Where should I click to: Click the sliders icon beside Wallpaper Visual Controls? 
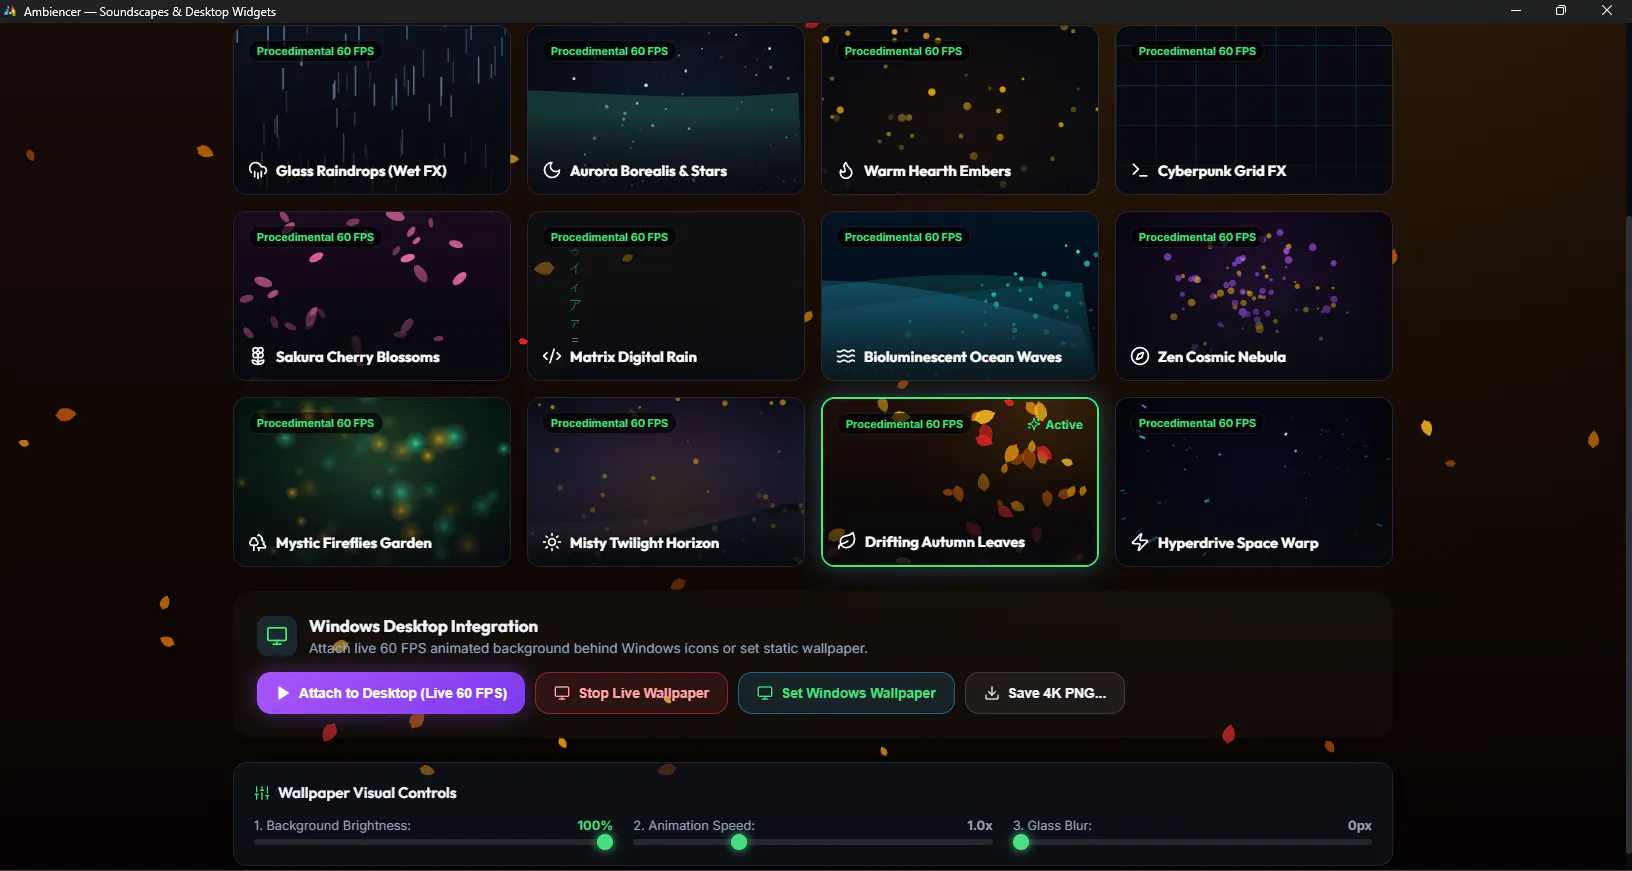point(262,793)
